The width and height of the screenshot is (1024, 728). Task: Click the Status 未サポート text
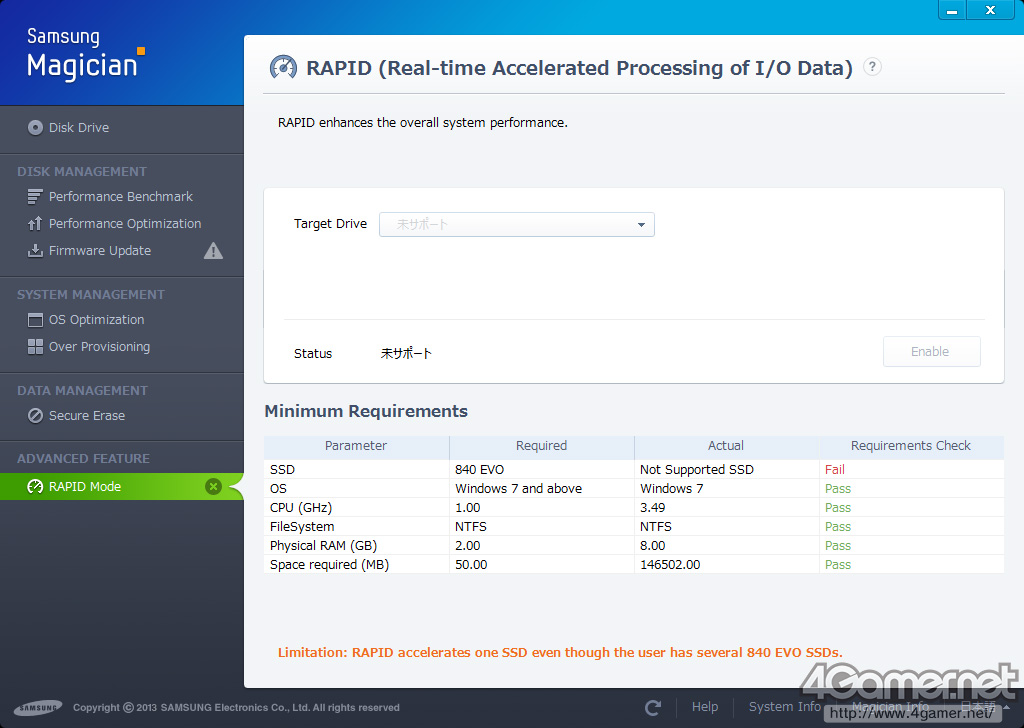[x=406, y=353]
